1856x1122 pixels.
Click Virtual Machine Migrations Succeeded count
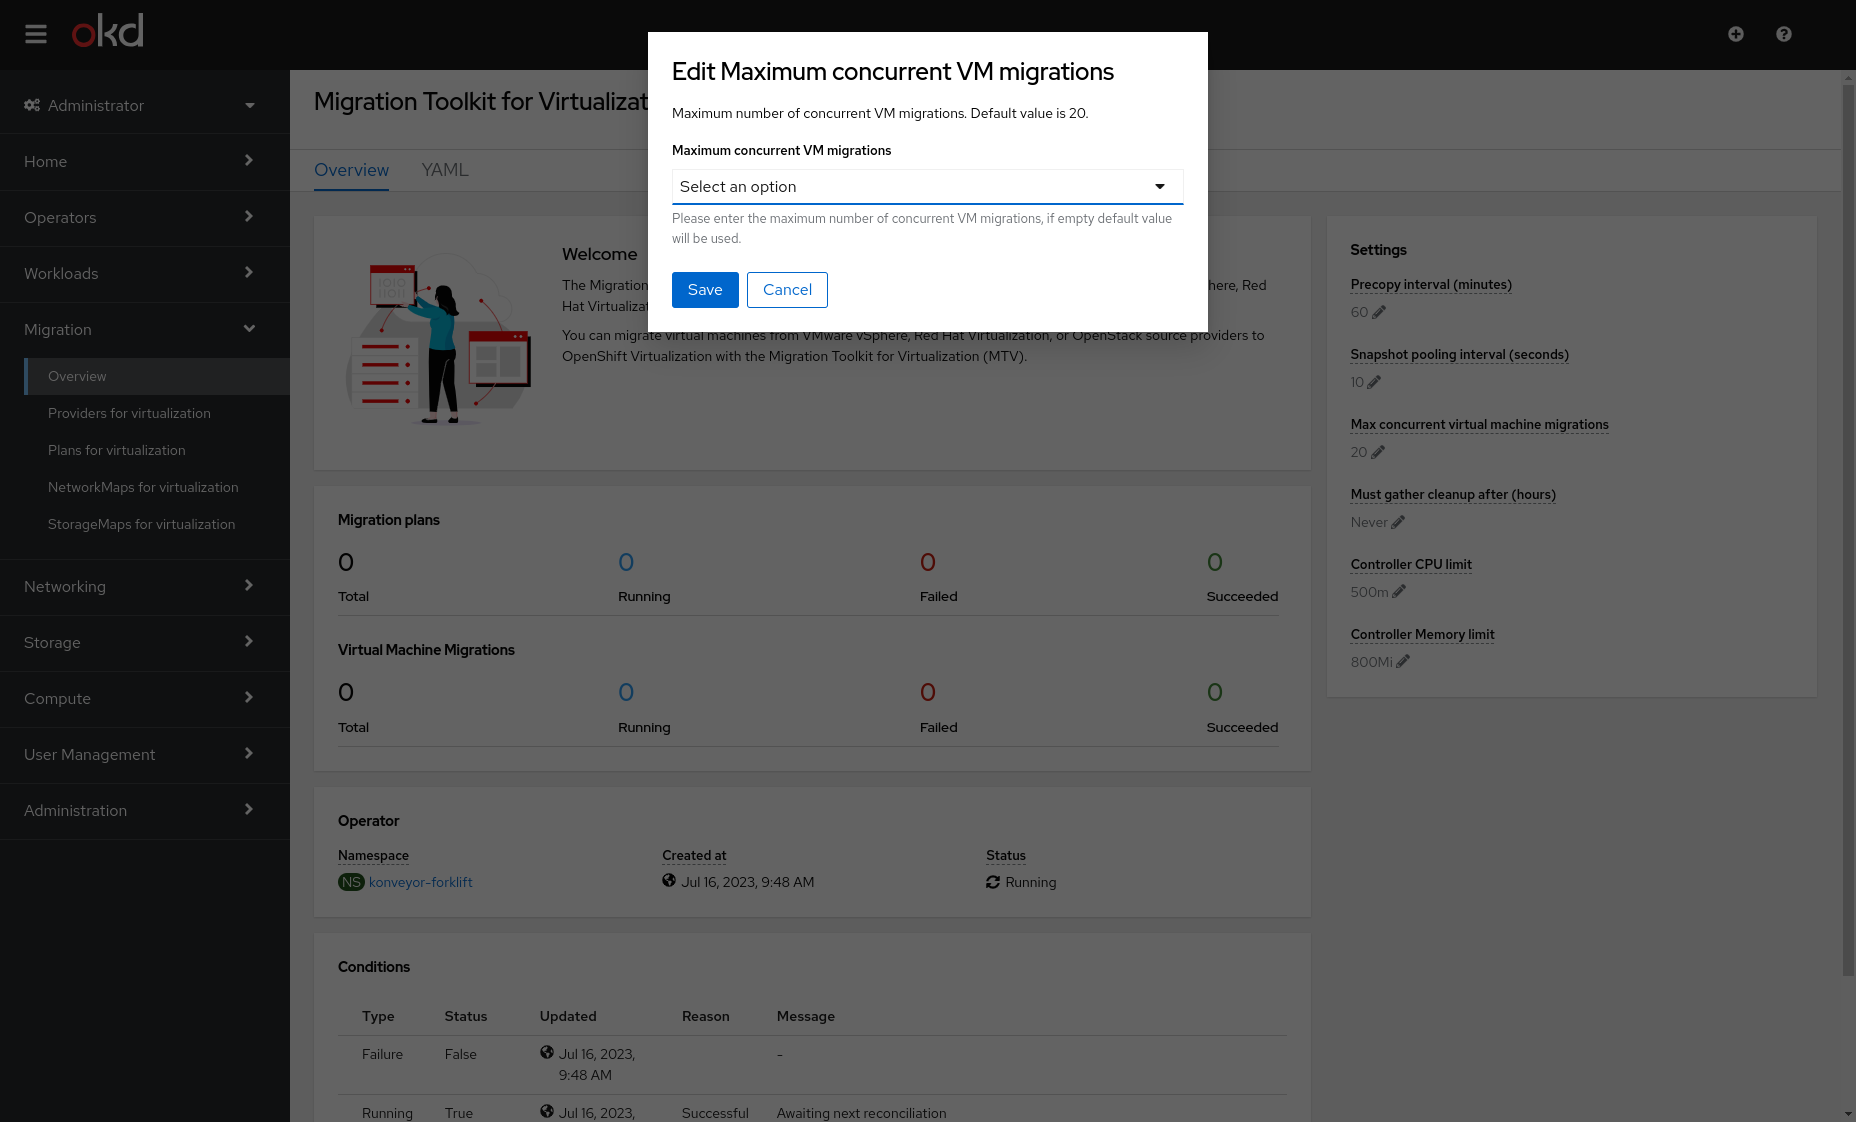[1215, 692]
